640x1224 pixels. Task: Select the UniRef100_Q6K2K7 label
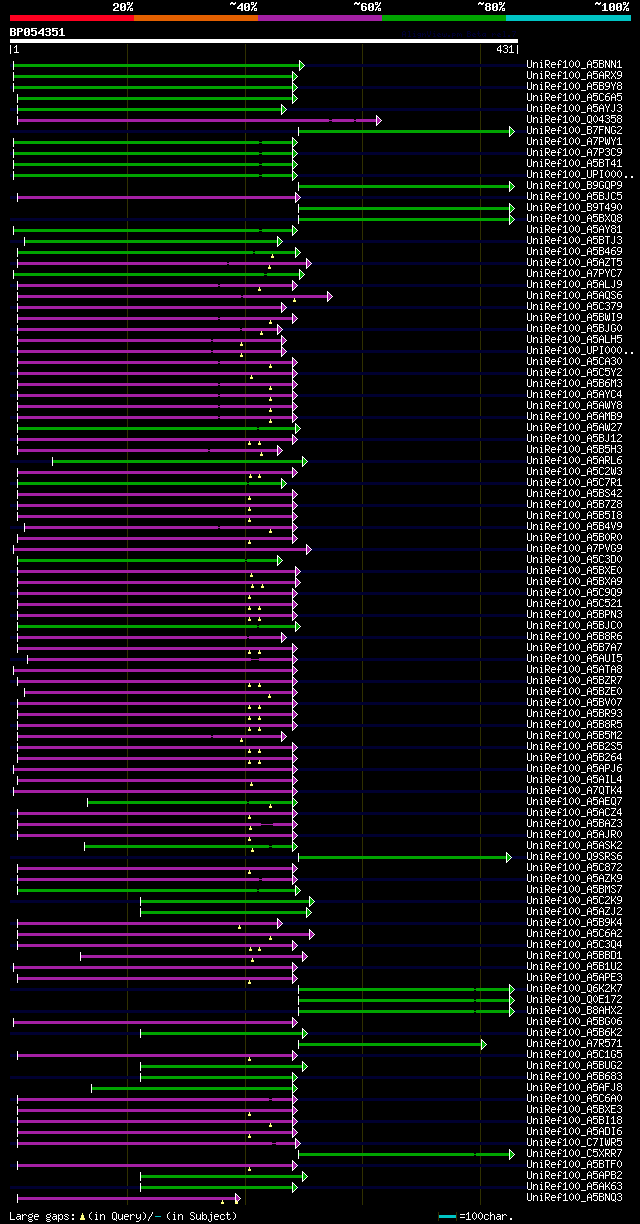click(x=574, y=989)
